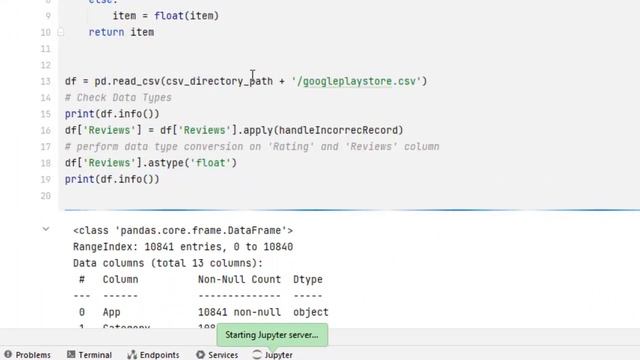Screen dimensions: 640x360
Task: Click the 'Starting Jupyter server...' notification
Action: [272, 335]
